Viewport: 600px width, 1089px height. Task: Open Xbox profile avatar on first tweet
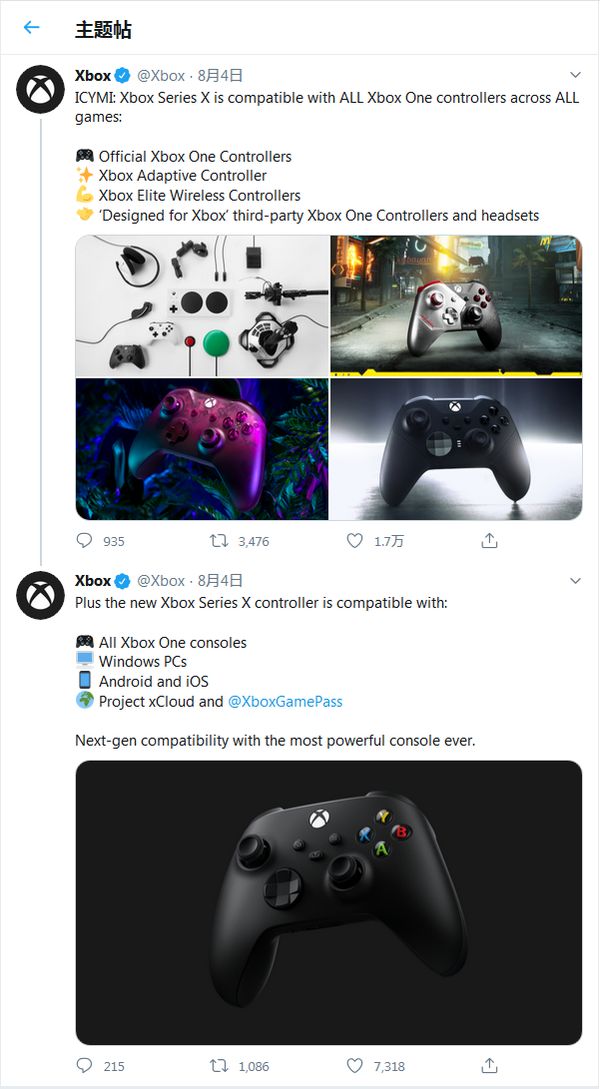point(41,91)
